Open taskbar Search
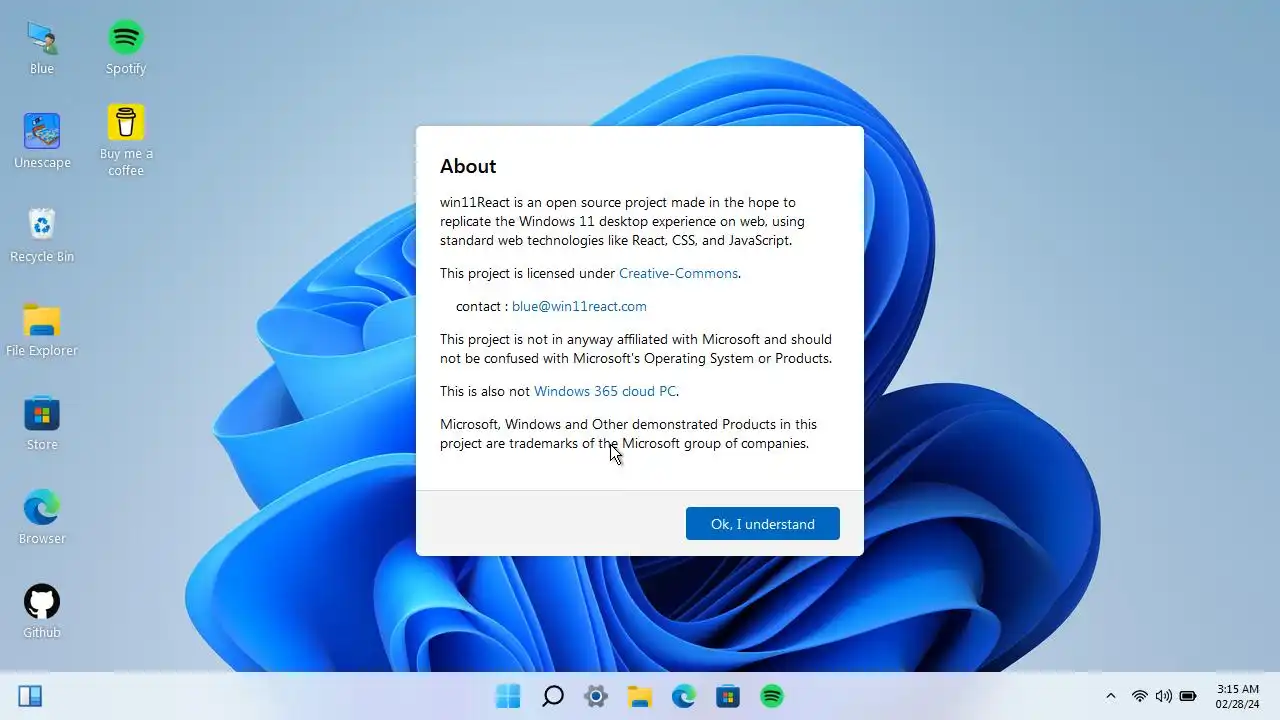Screen dimensions: 1280x720 [x=552, y=696]
